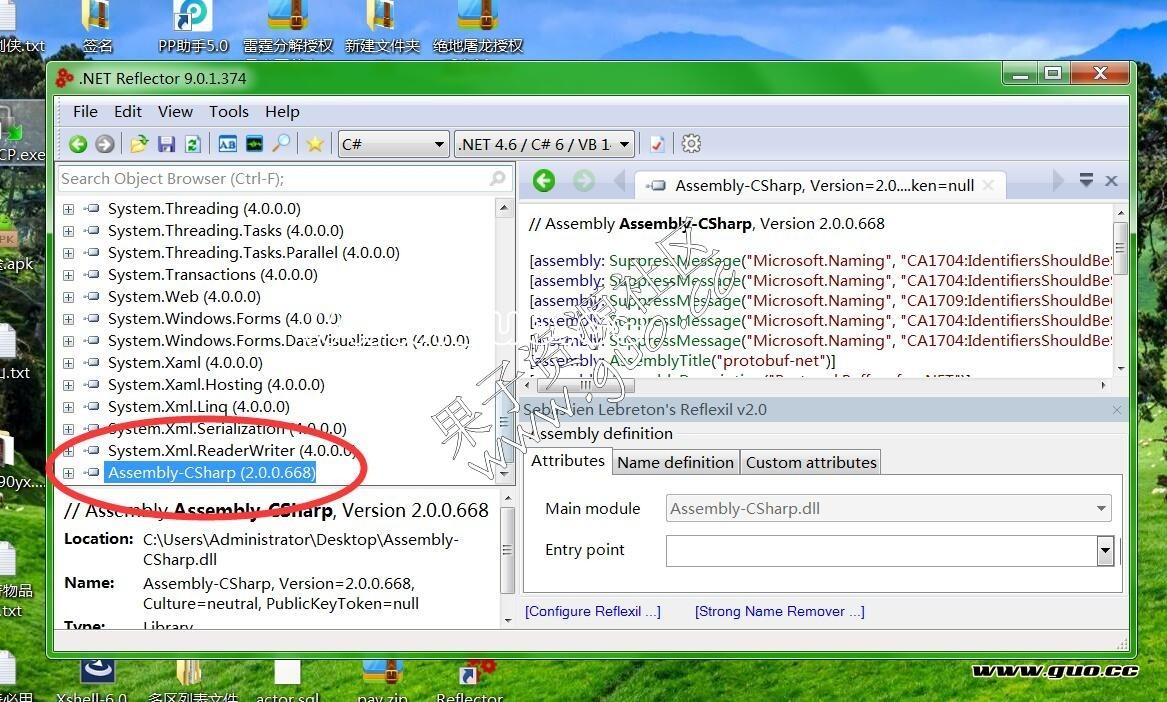Screen dimensions: 1167x702
Task: Close the Reflexil v2.0 panel
Action: click(x=1117, y=410)
